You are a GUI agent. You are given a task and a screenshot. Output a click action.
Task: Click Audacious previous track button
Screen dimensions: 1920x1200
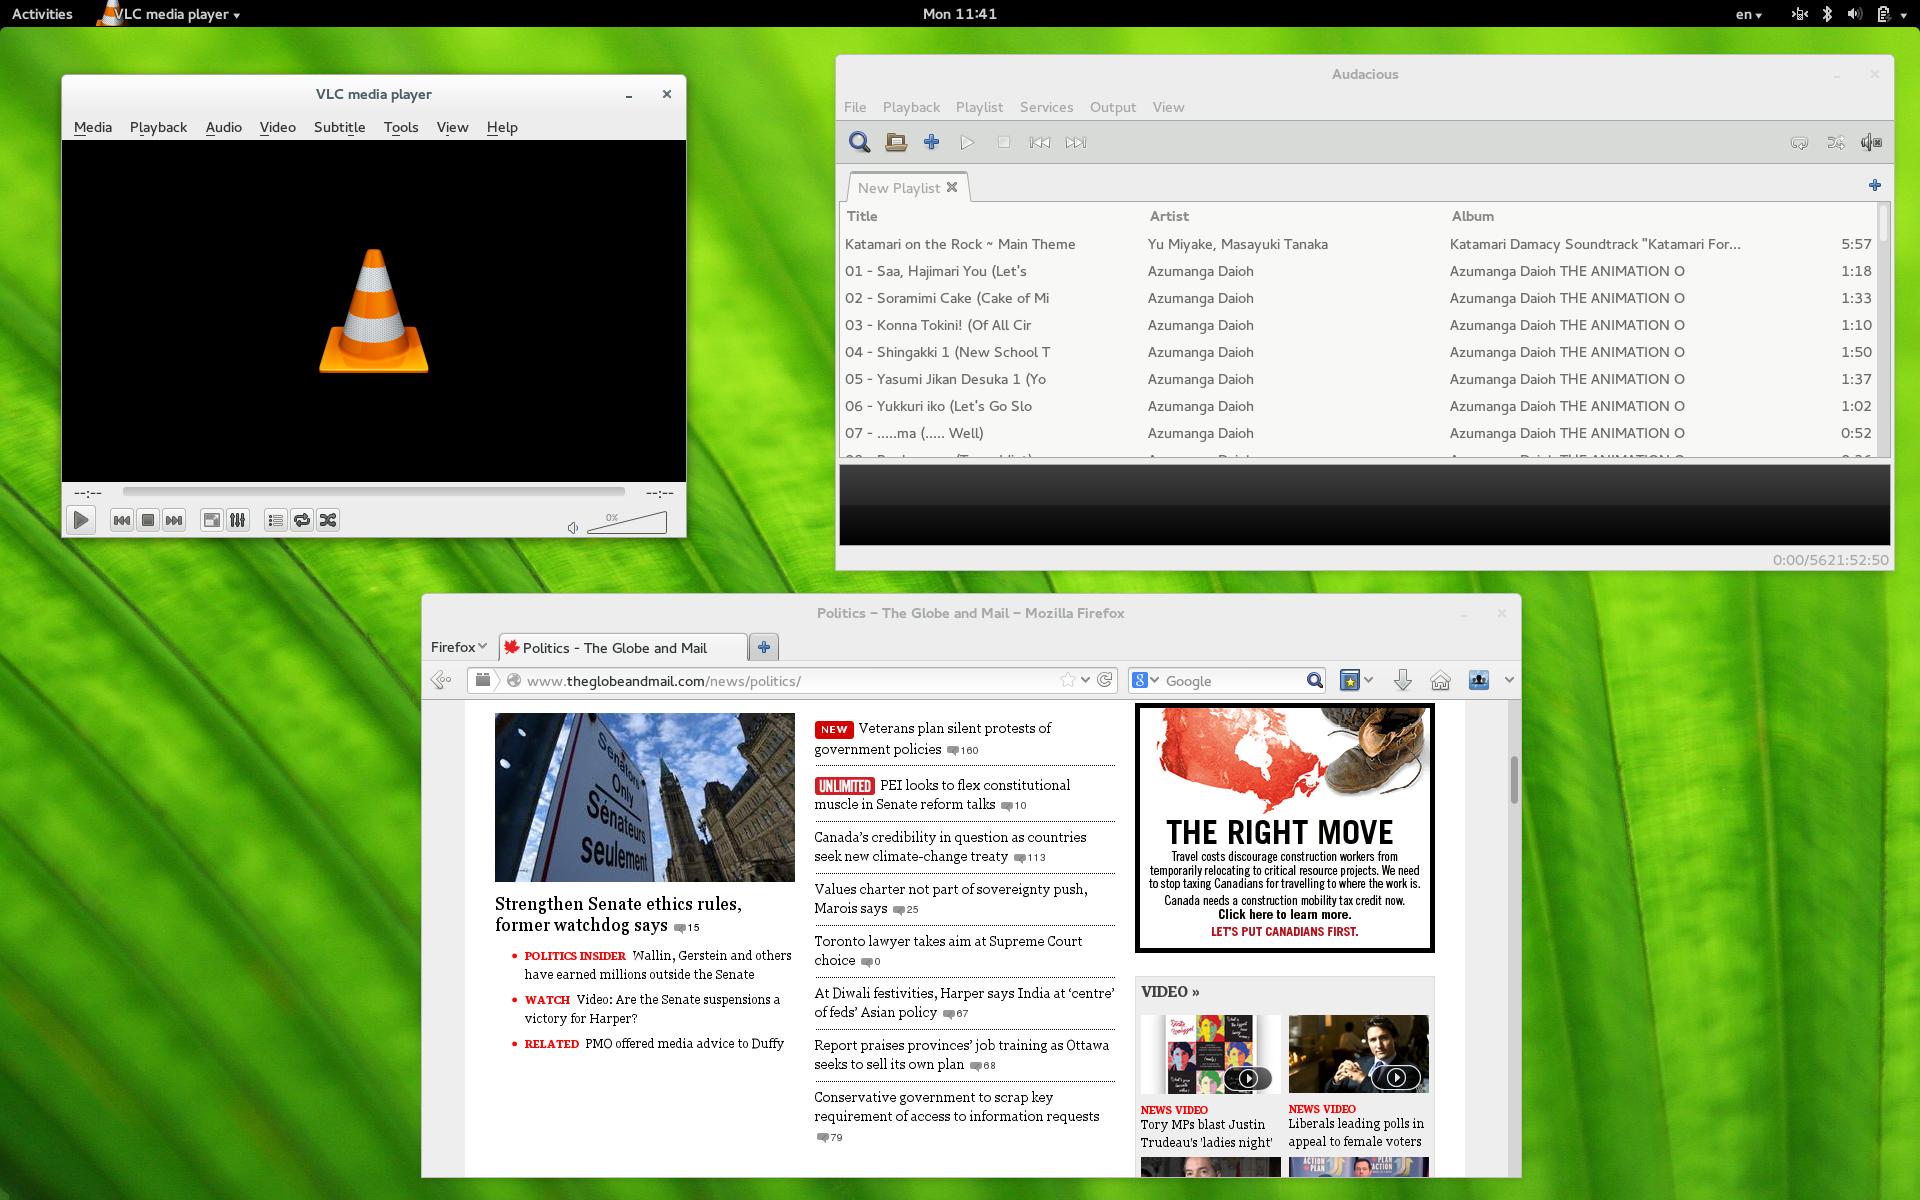point(1040,142)
